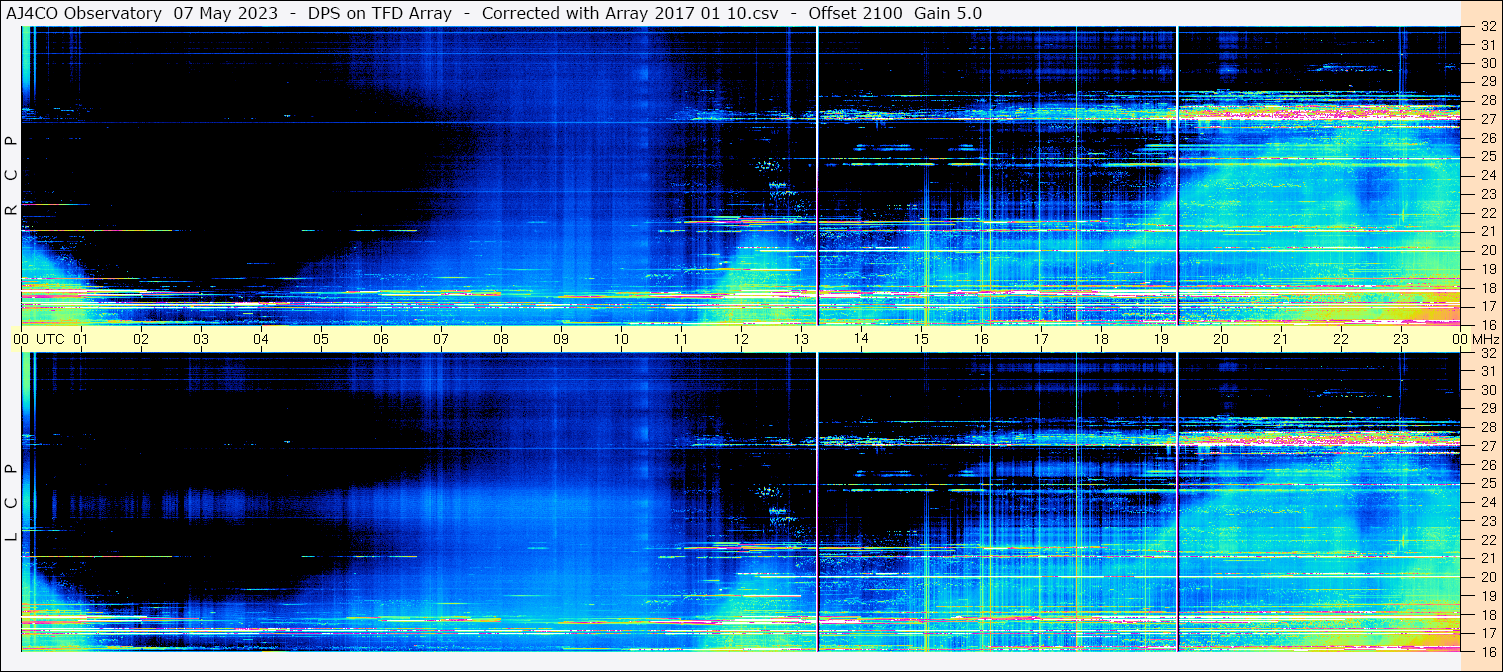Choose hour 21 on the UTC time axis
Screen dimensions: 1503x672
click(1281, 339)
